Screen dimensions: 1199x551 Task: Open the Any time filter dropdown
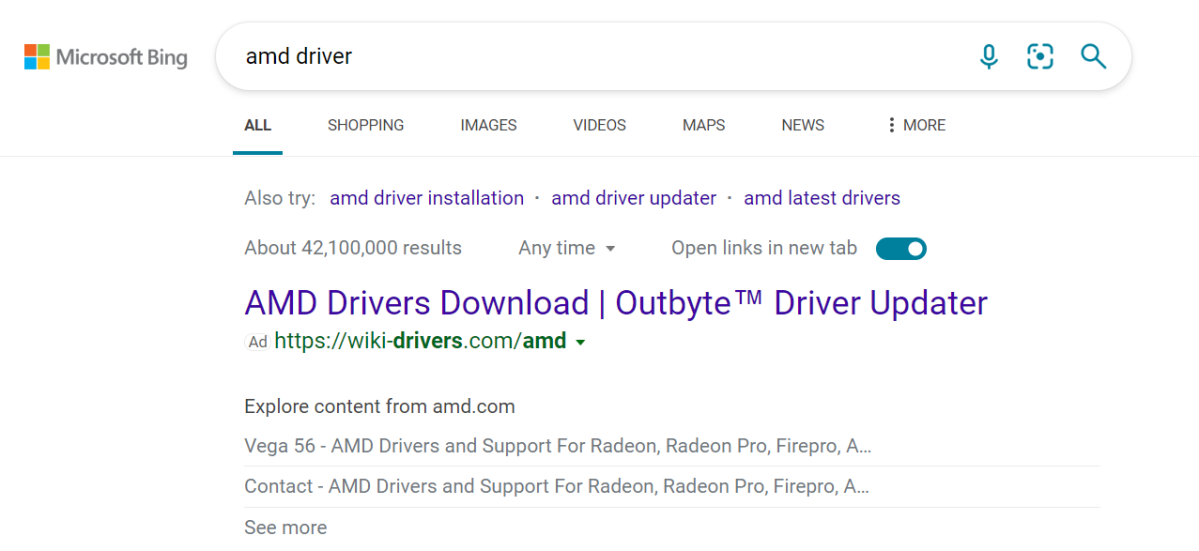click(567, 248)
